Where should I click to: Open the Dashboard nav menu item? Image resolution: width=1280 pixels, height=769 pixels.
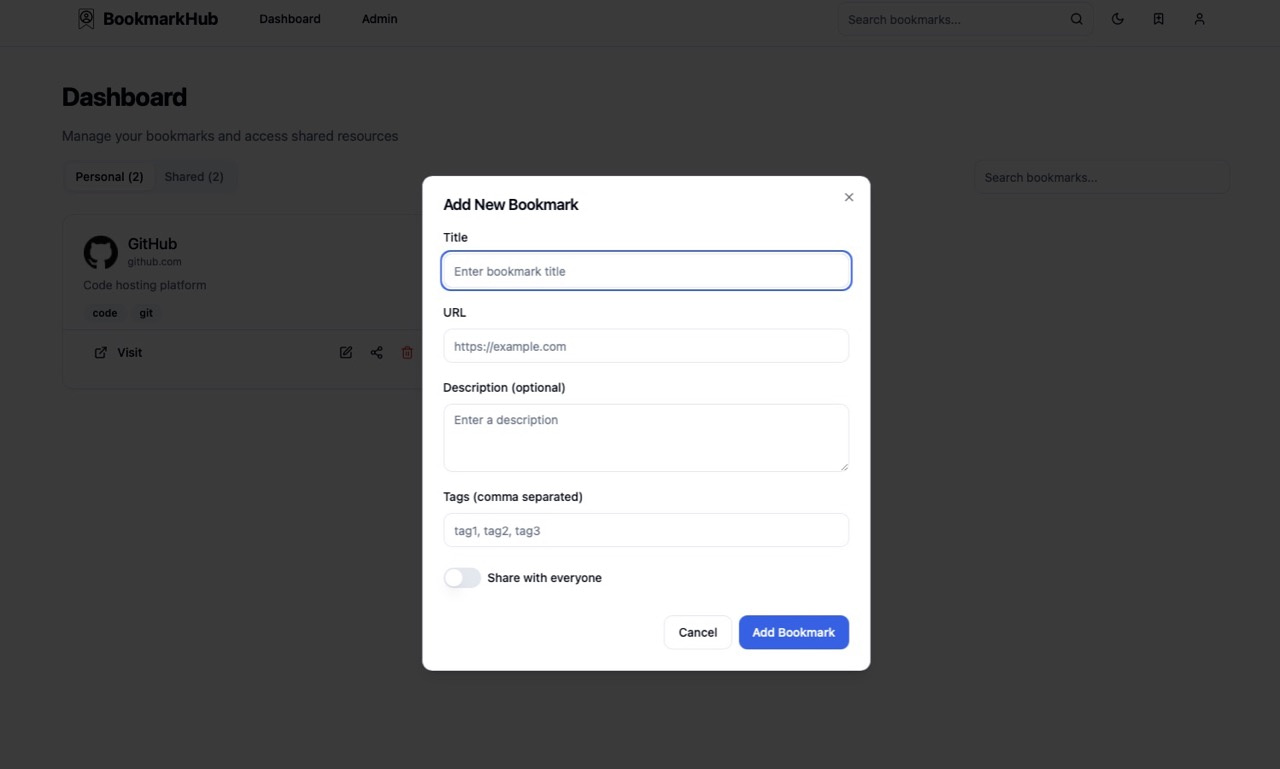[290, 19]
